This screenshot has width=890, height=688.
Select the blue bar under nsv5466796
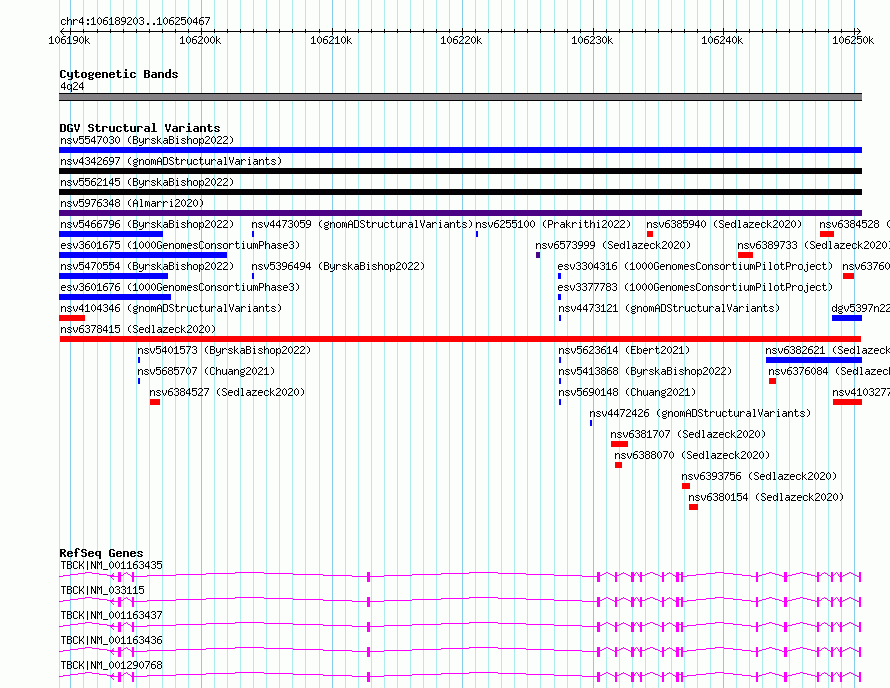pyautogui.click(x=111, y=234)
